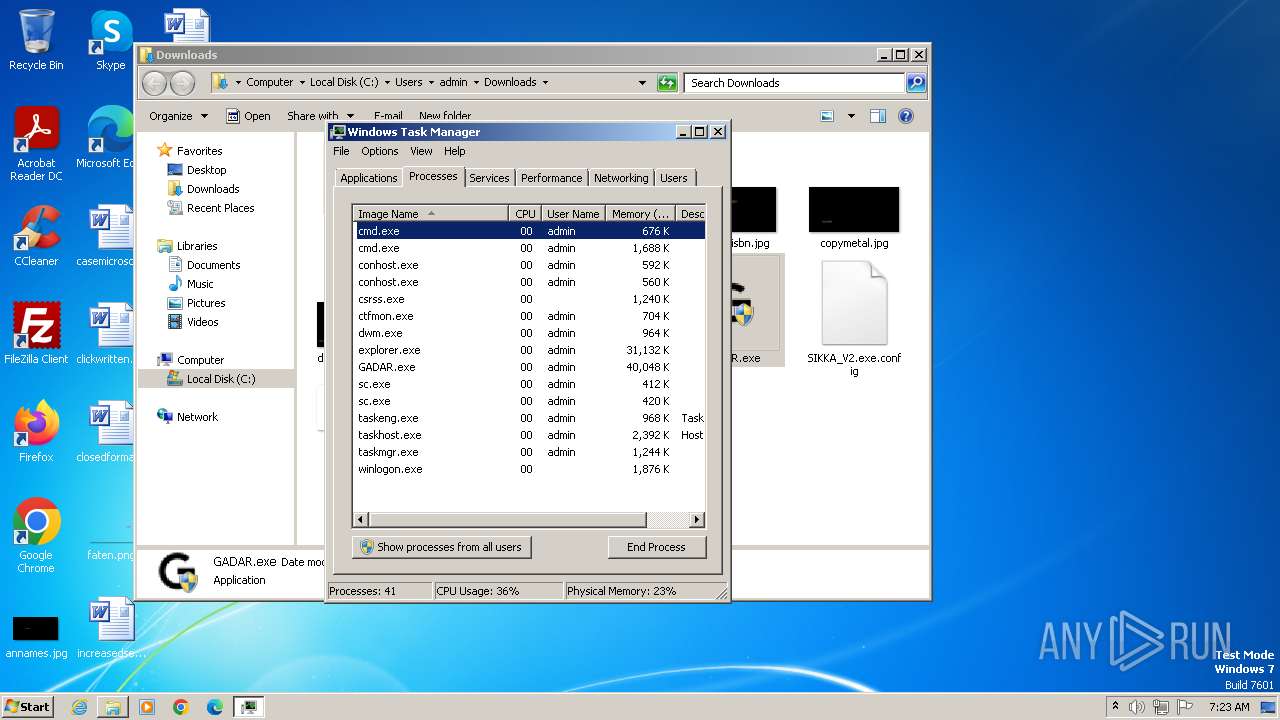Open the Recycle Bin desktop icon
1280x720 pixels.
coord(36,40)
